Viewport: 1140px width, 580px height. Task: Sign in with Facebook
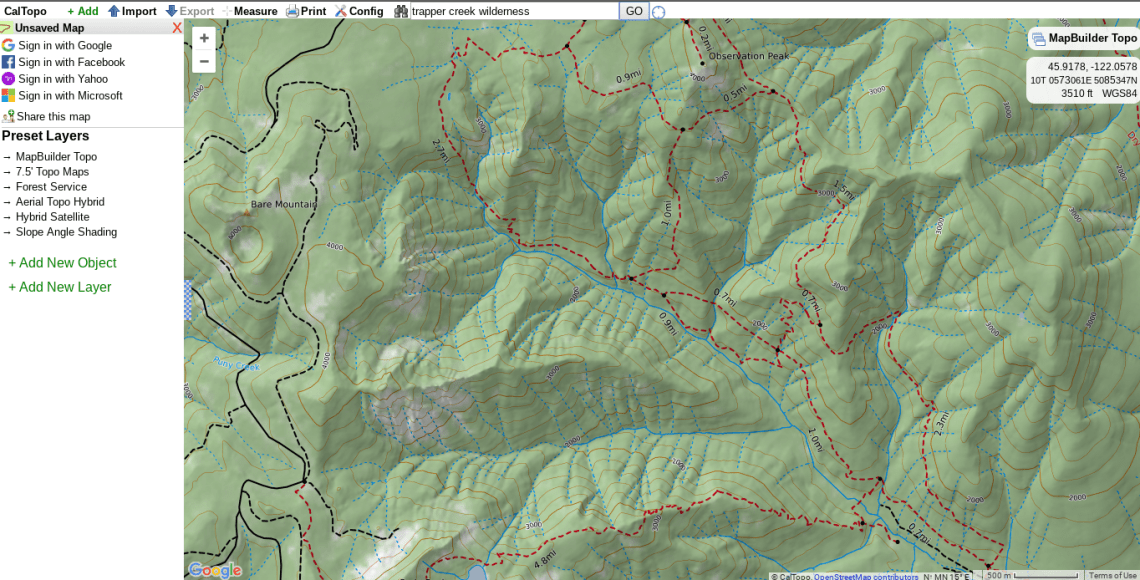coord(71,62)
